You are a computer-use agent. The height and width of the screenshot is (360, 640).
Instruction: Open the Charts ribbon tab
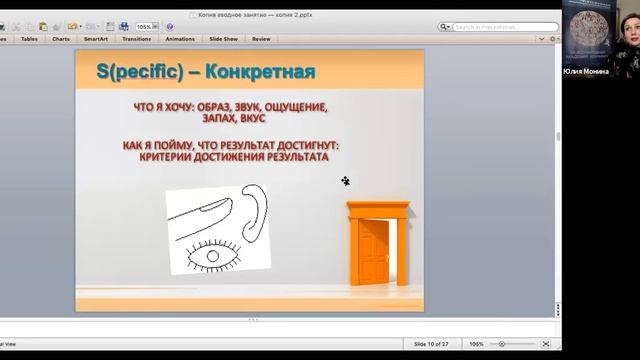coord(61,39)
